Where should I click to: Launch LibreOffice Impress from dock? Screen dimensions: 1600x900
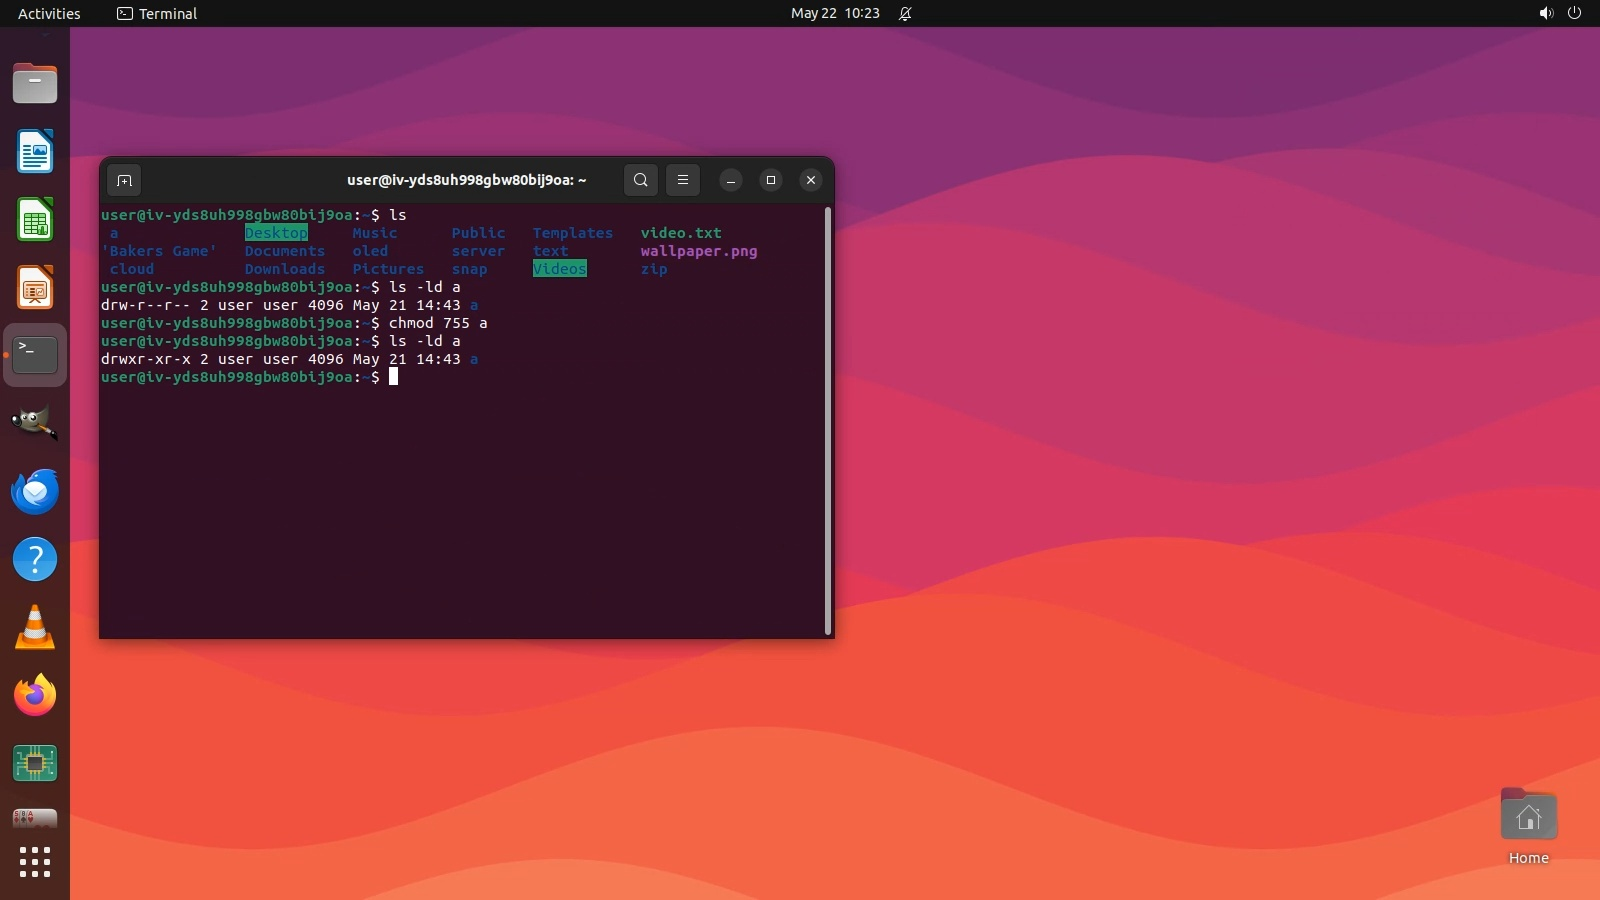point(35,288)
